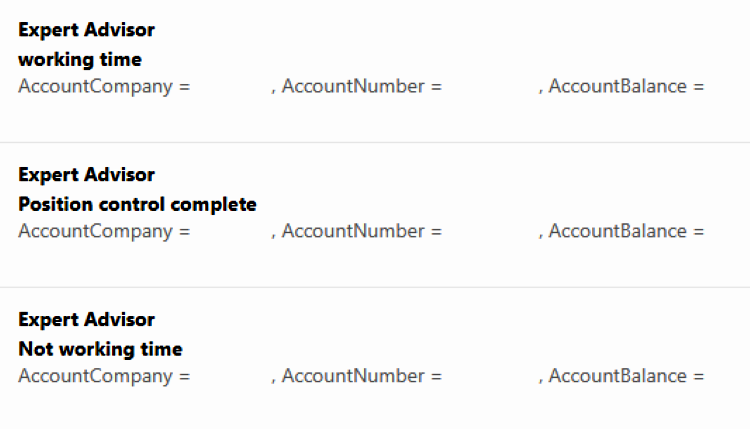Click blank AccountCompany value in Position control message
Screen dimensions: 750x429
coord(230,232)
